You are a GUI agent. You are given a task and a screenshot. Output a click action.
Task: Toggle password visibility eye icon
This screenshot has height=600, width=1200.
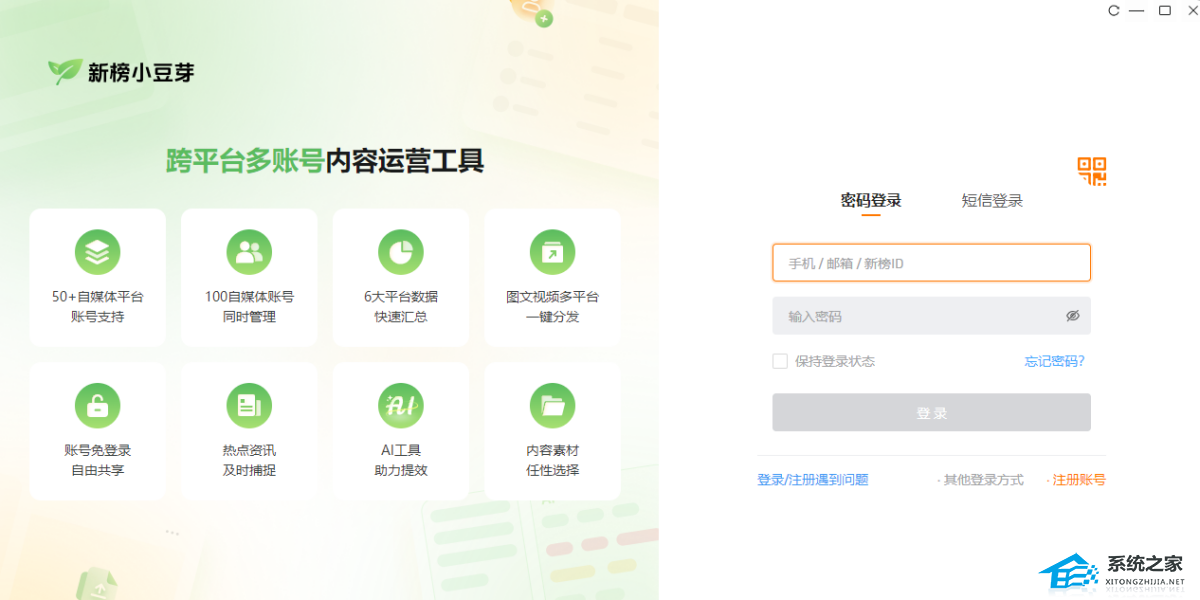(x=1073, y=316)
